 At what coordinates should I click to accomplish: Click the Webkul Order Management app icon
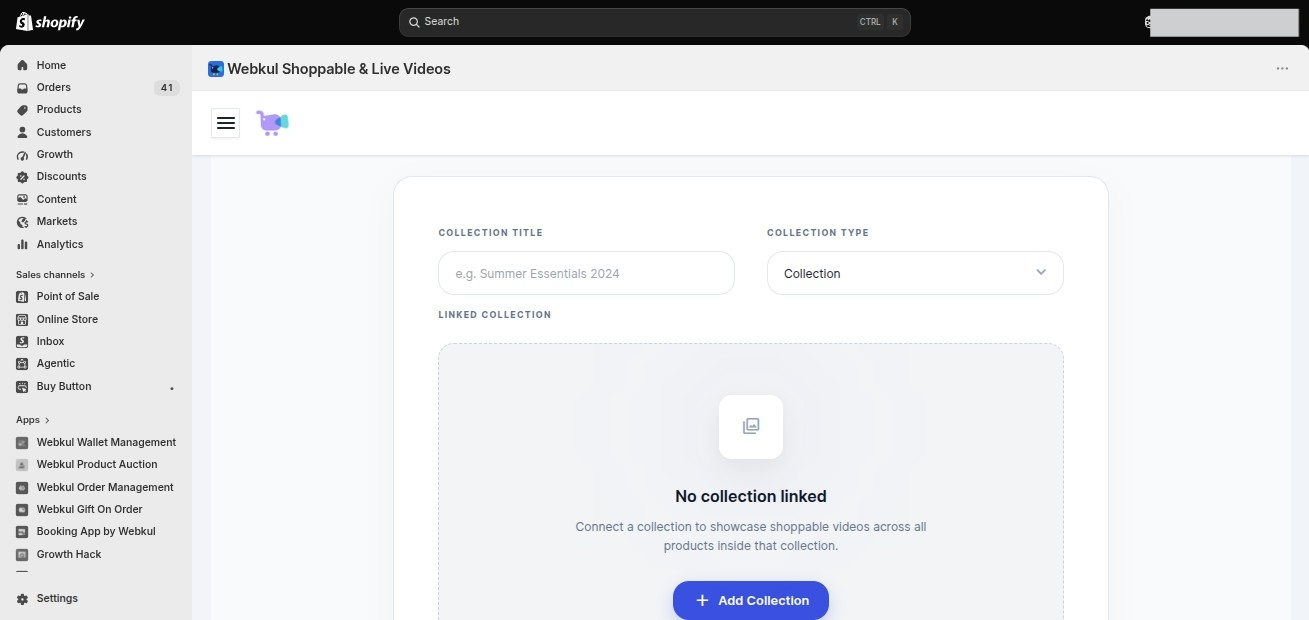(22, 487)
